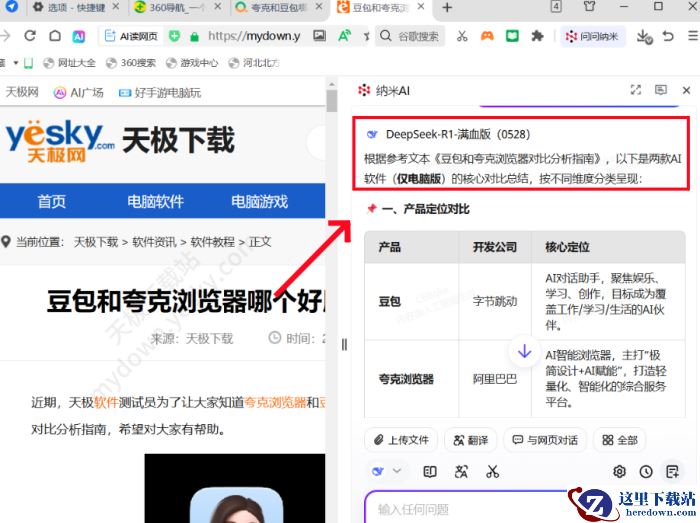Screen dimensions: 700x523
Task: Open the AI model selector dropdown chevron
Action: coord(397,471)
